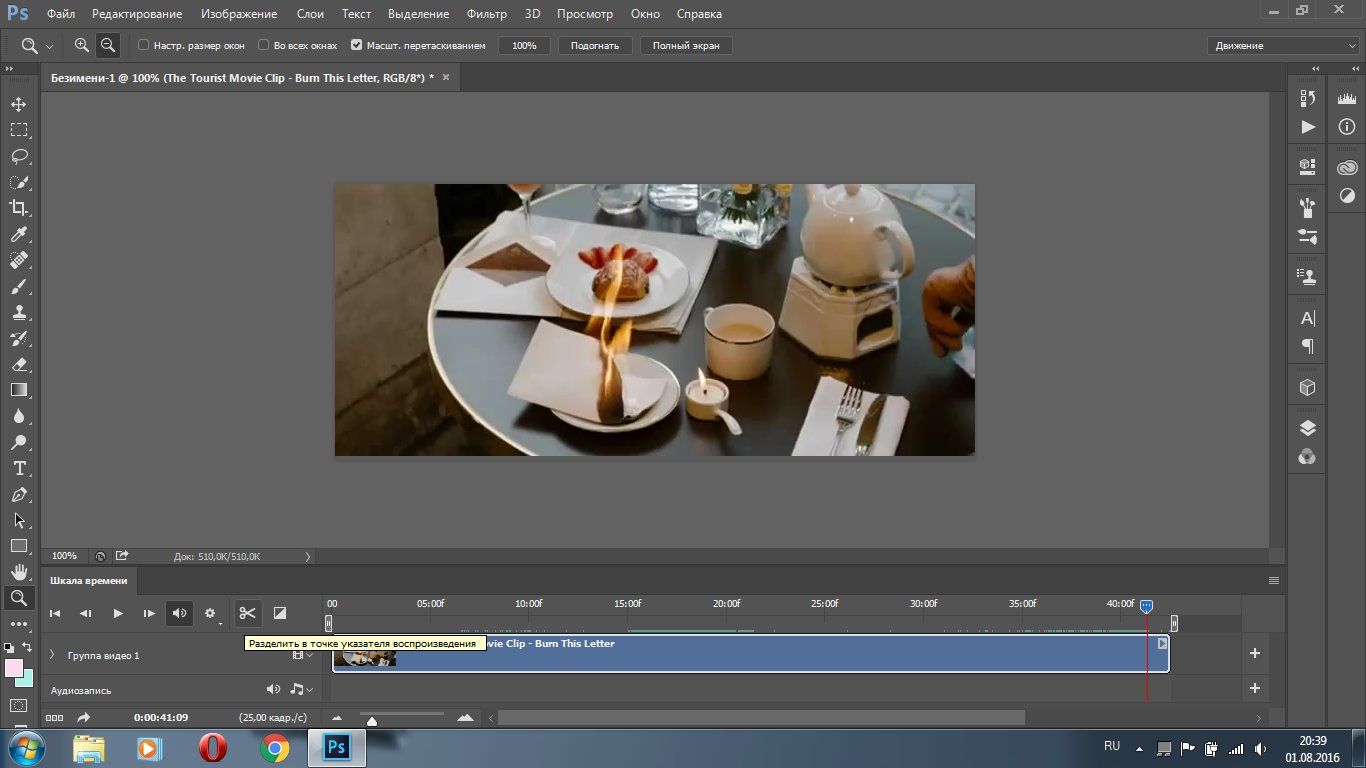This screenshot has height=768, width=1366.
Task: Open the Изображение menu
Action: 239,14
